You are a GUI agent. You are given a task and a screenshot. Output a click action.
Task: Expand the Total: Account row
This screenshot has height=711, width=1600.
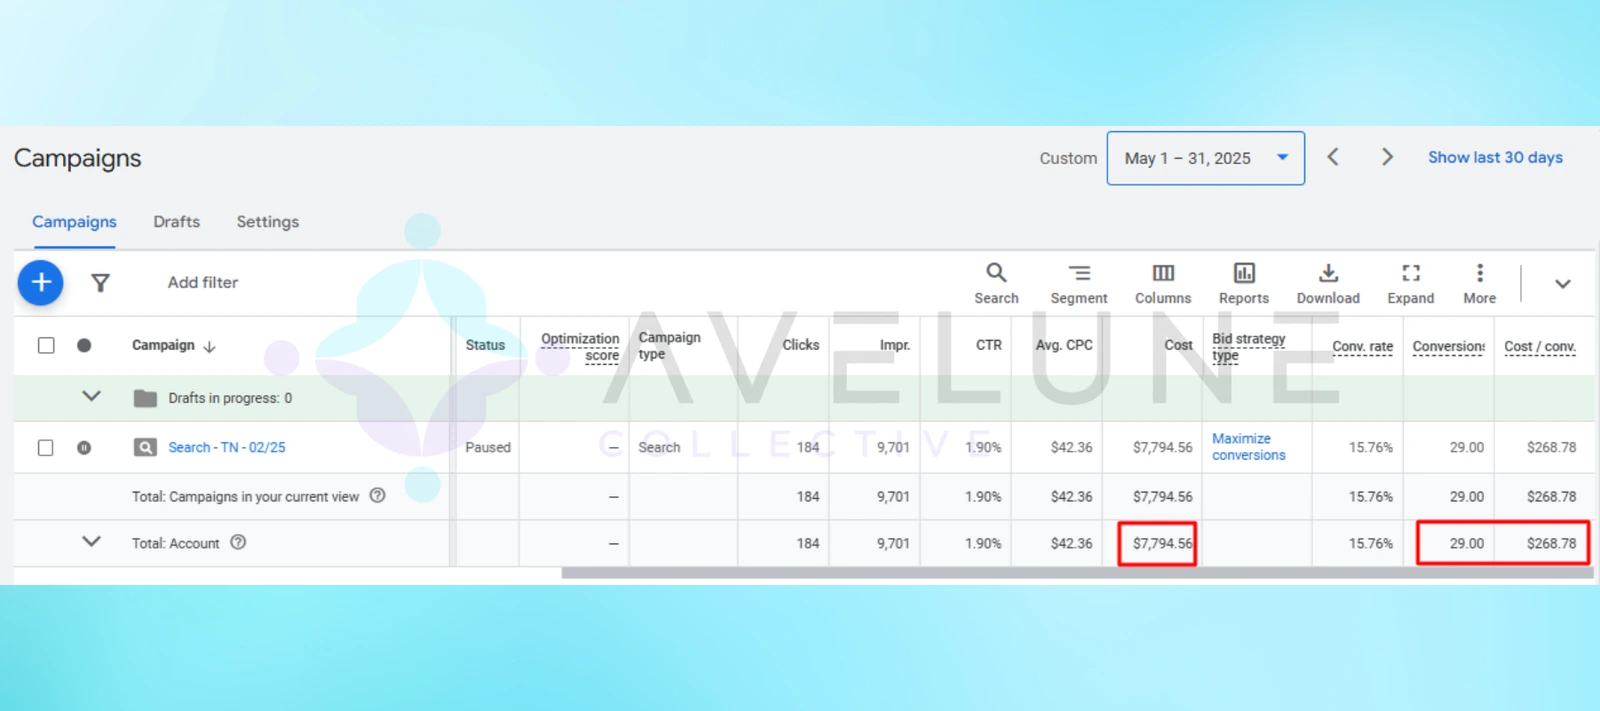pos(91,541)
